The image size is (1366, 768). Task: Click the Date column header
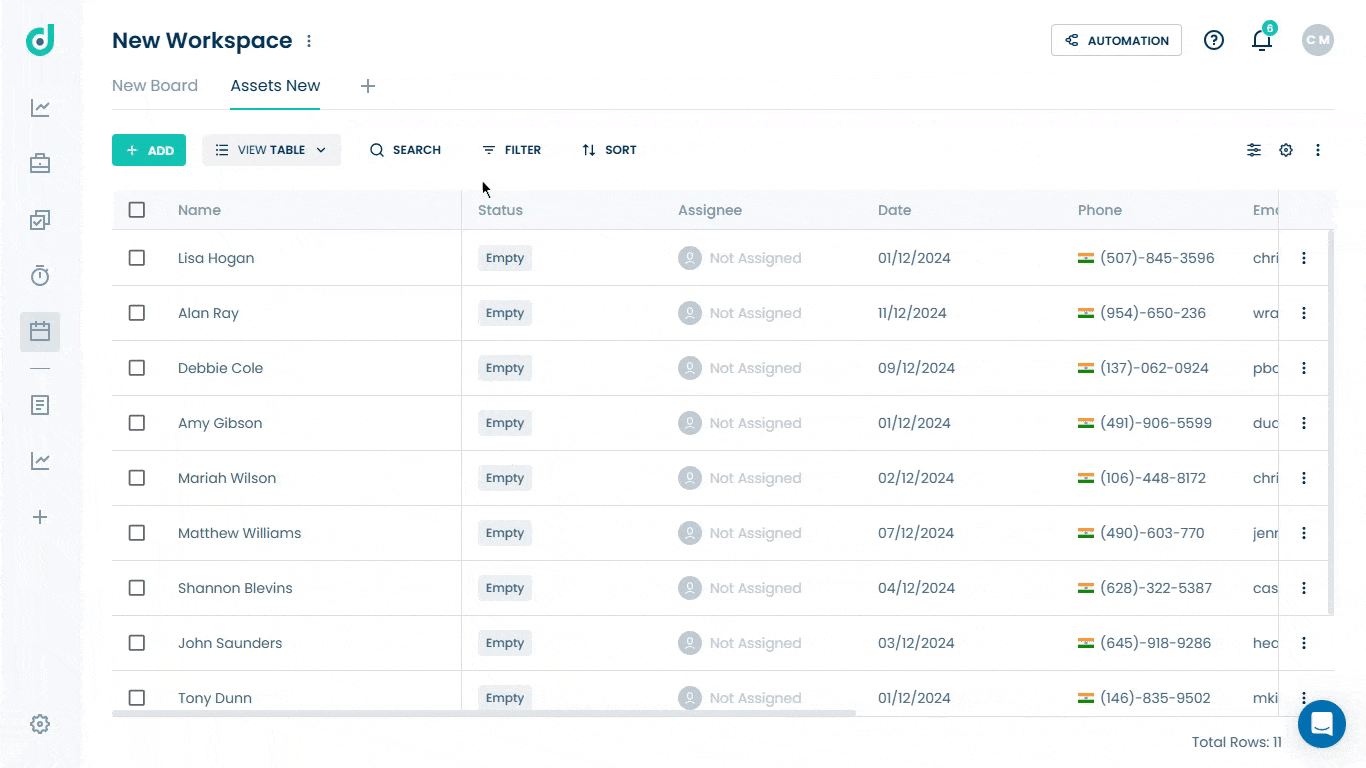pos(895,210)
